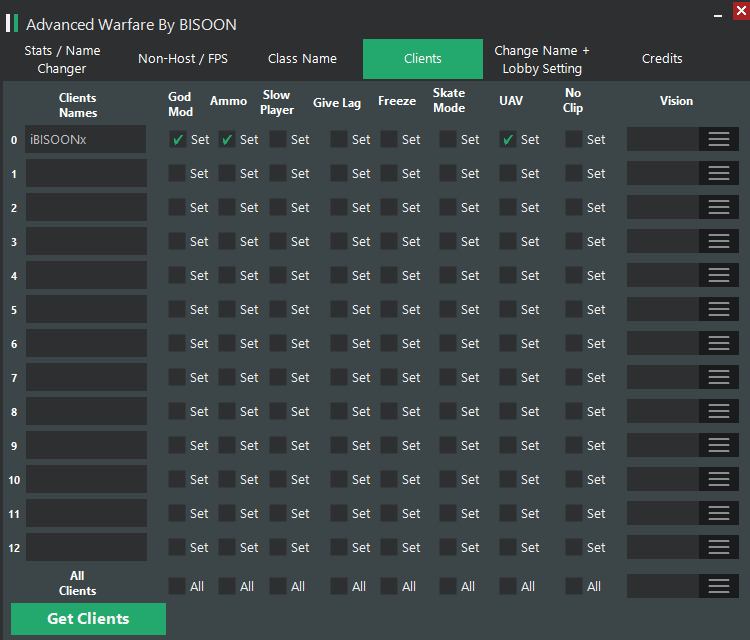750x640 pixels.
Task: Enable Give Lag for All Clients
Action: tap(339, 586)
